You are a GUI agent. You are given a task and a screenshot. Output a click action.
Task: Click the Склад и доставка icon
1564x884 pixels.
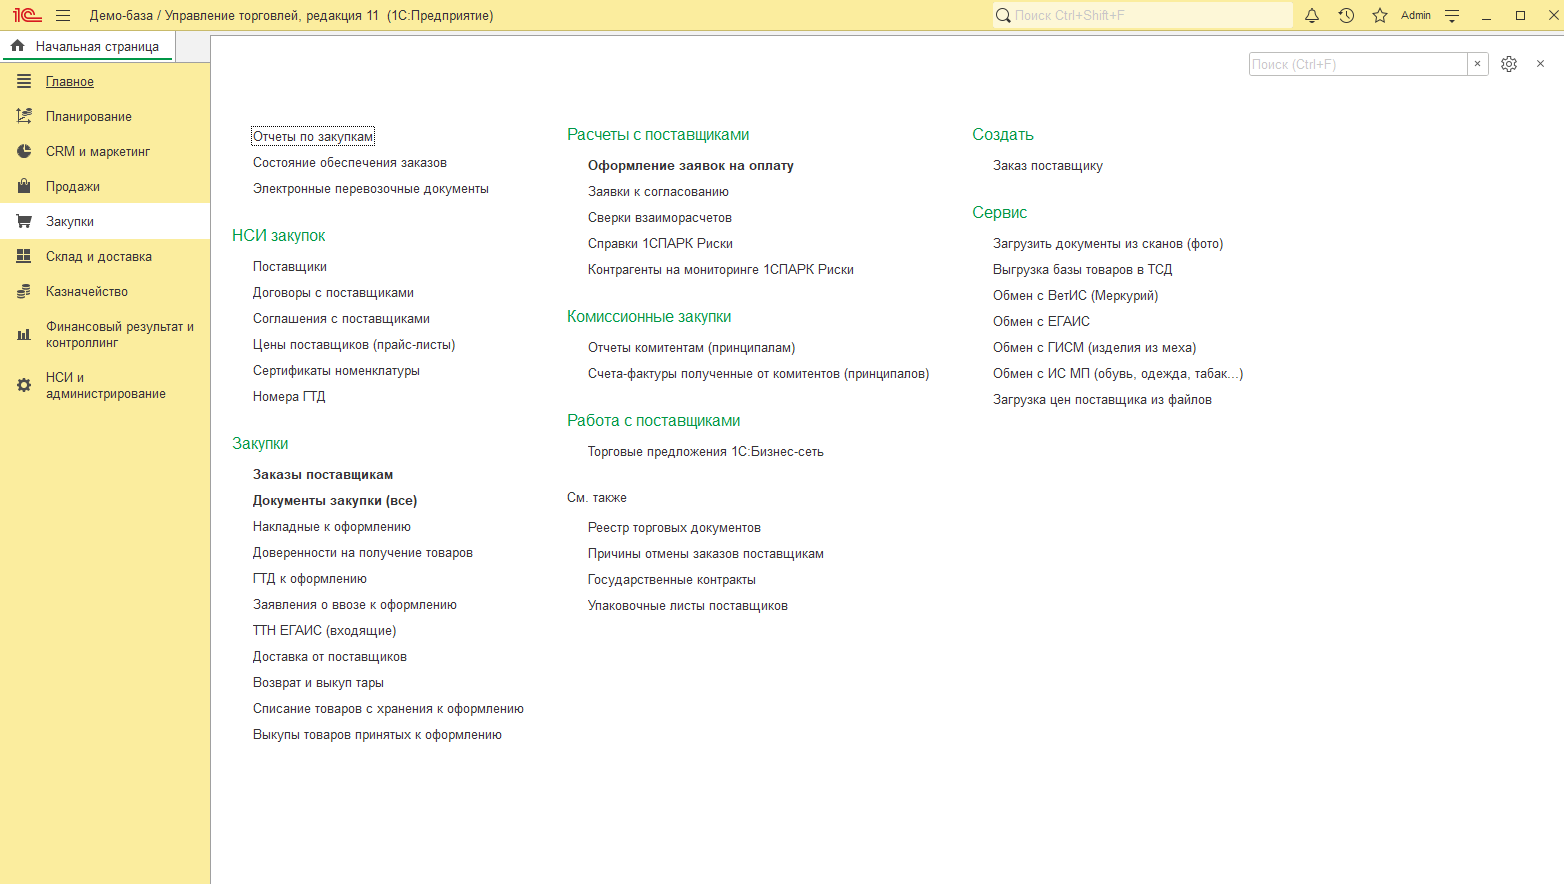click(24, 256)
